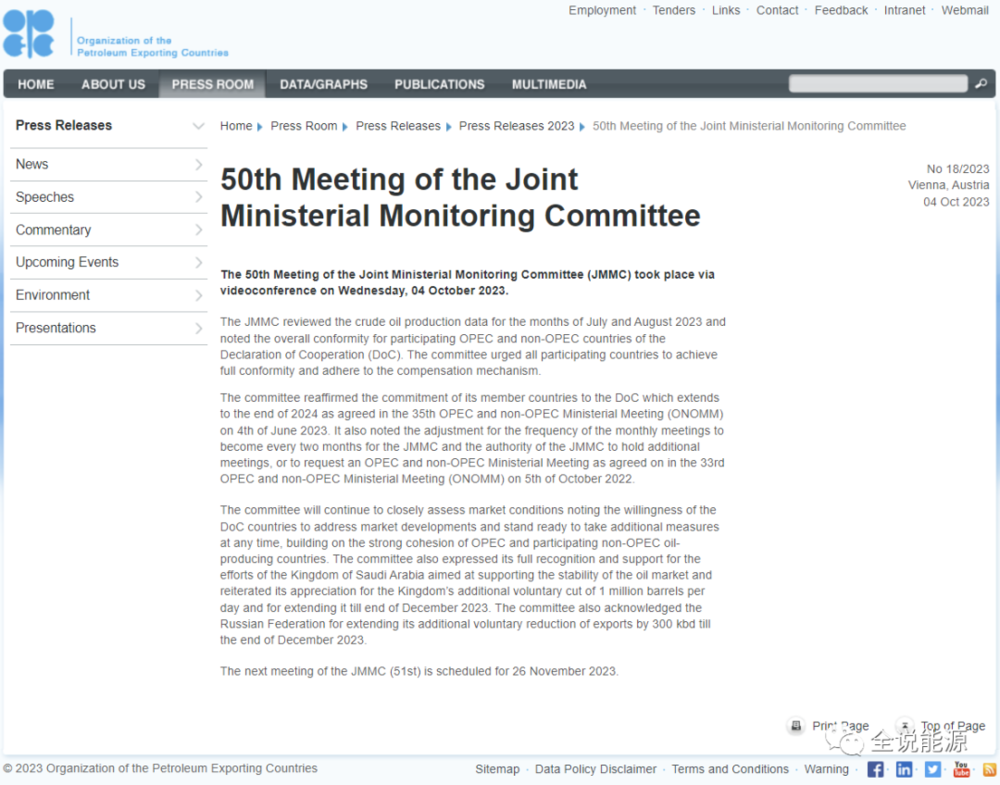Expand the Upcoming Events sidebar item
The height and width of the screenshot is (785, 1000).
click(x=198, y=263)
